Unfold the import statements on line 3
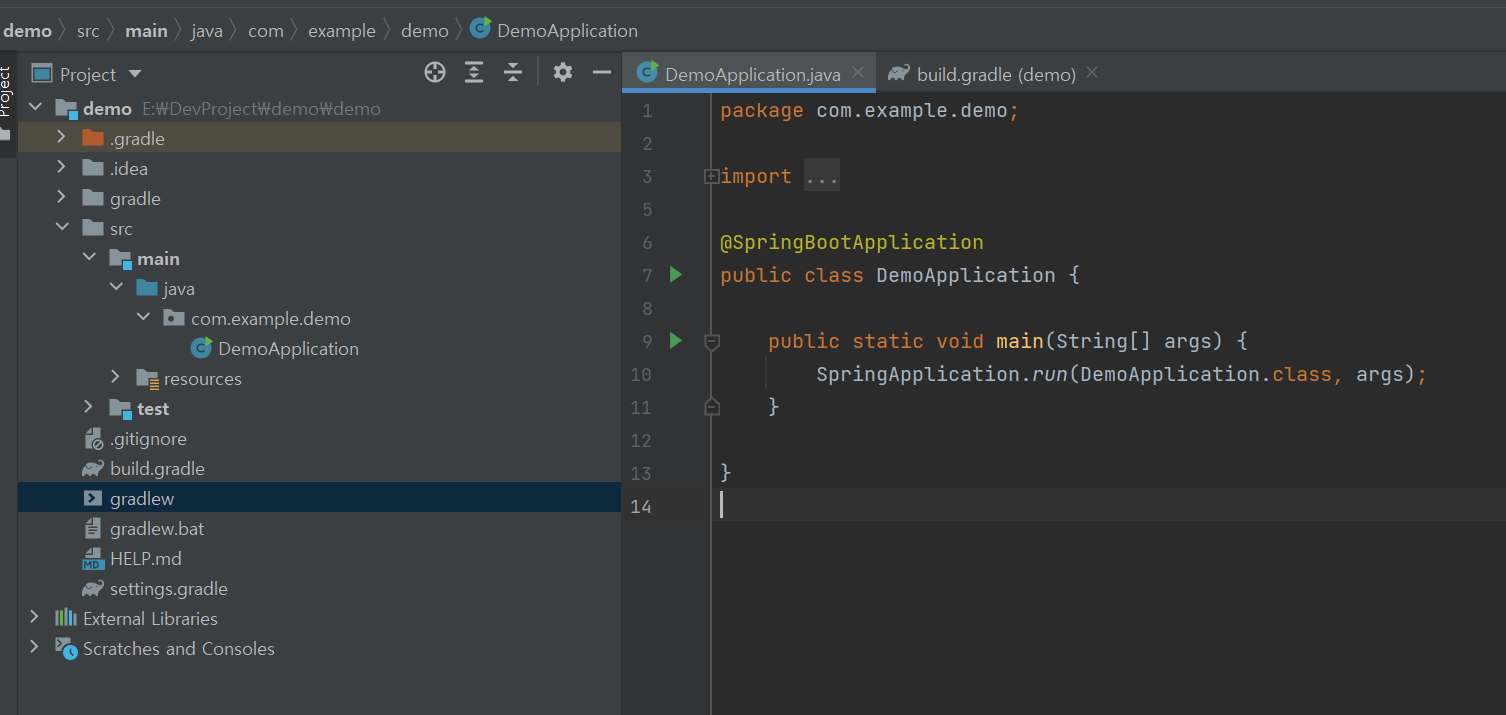 [x=711, y=176]
